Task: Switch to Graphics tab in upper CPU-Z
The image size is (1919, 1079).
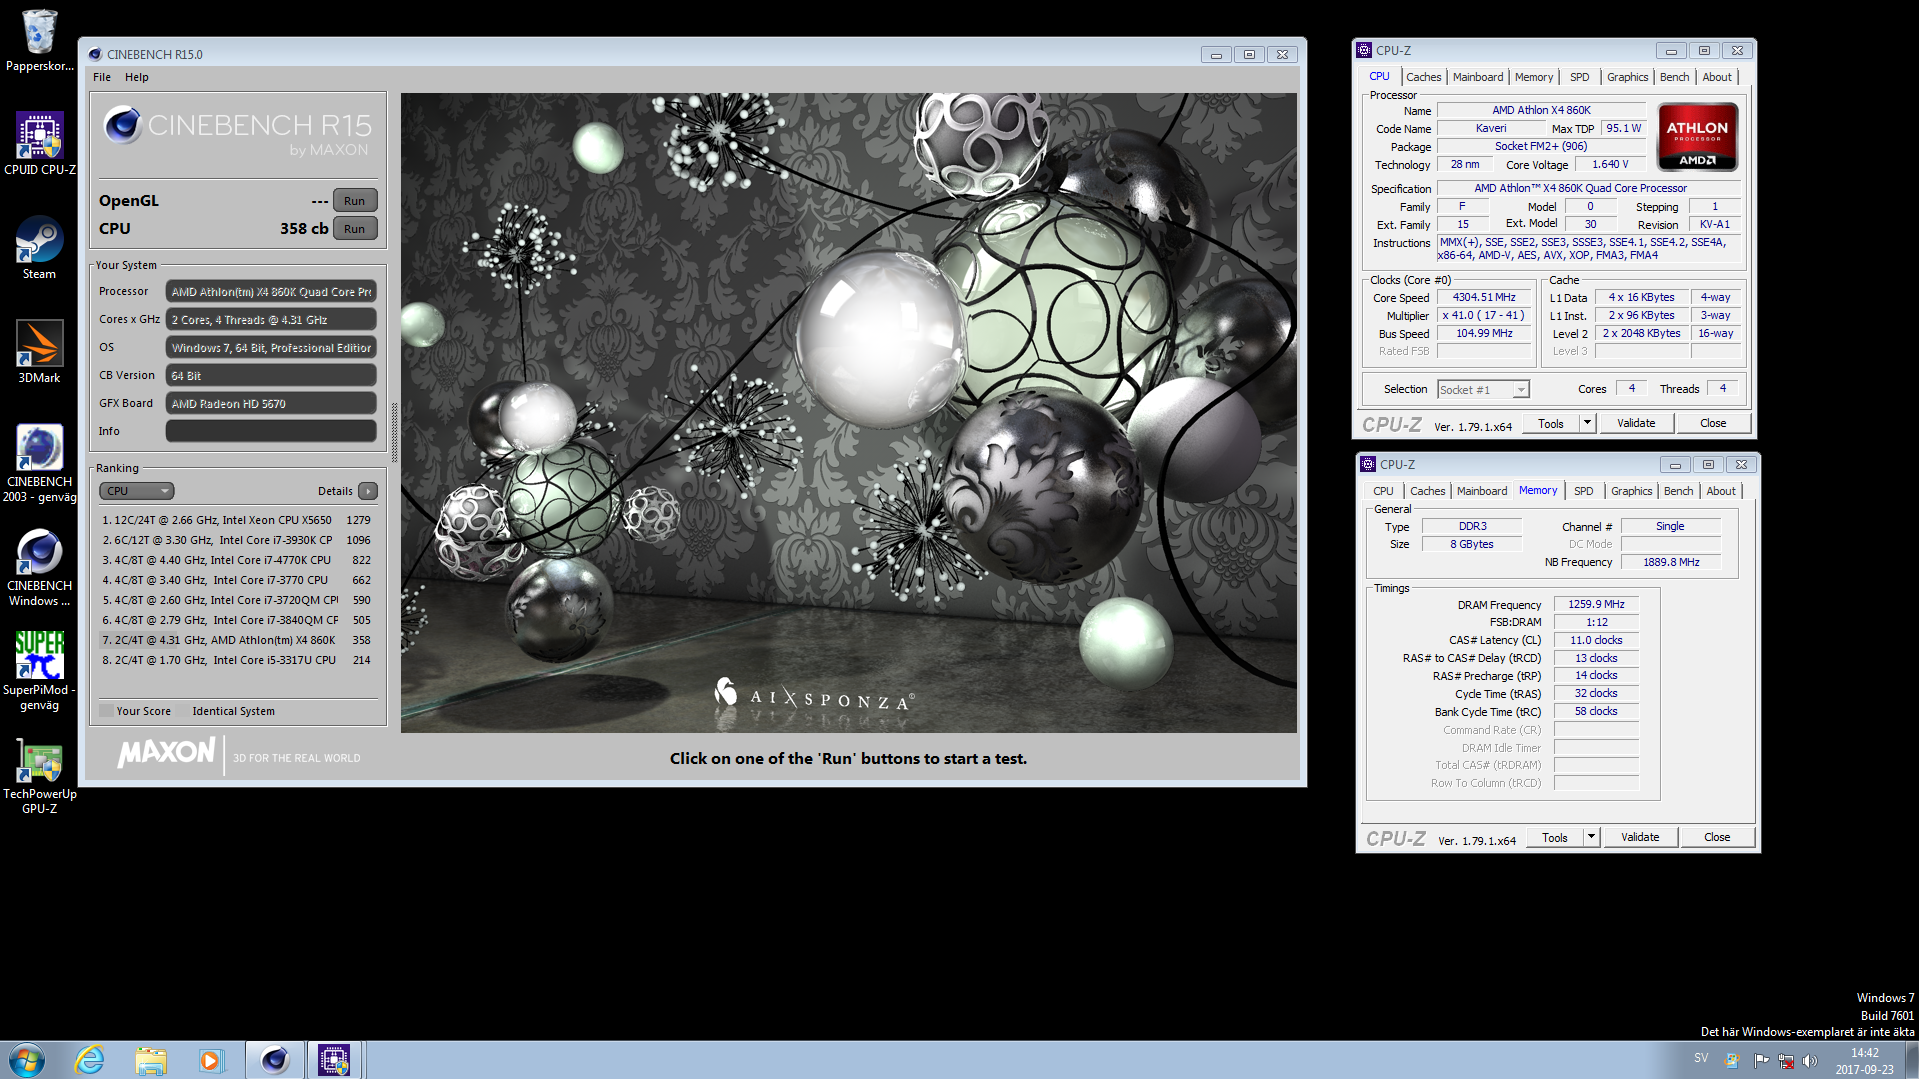Action: tap(1627, 77)
